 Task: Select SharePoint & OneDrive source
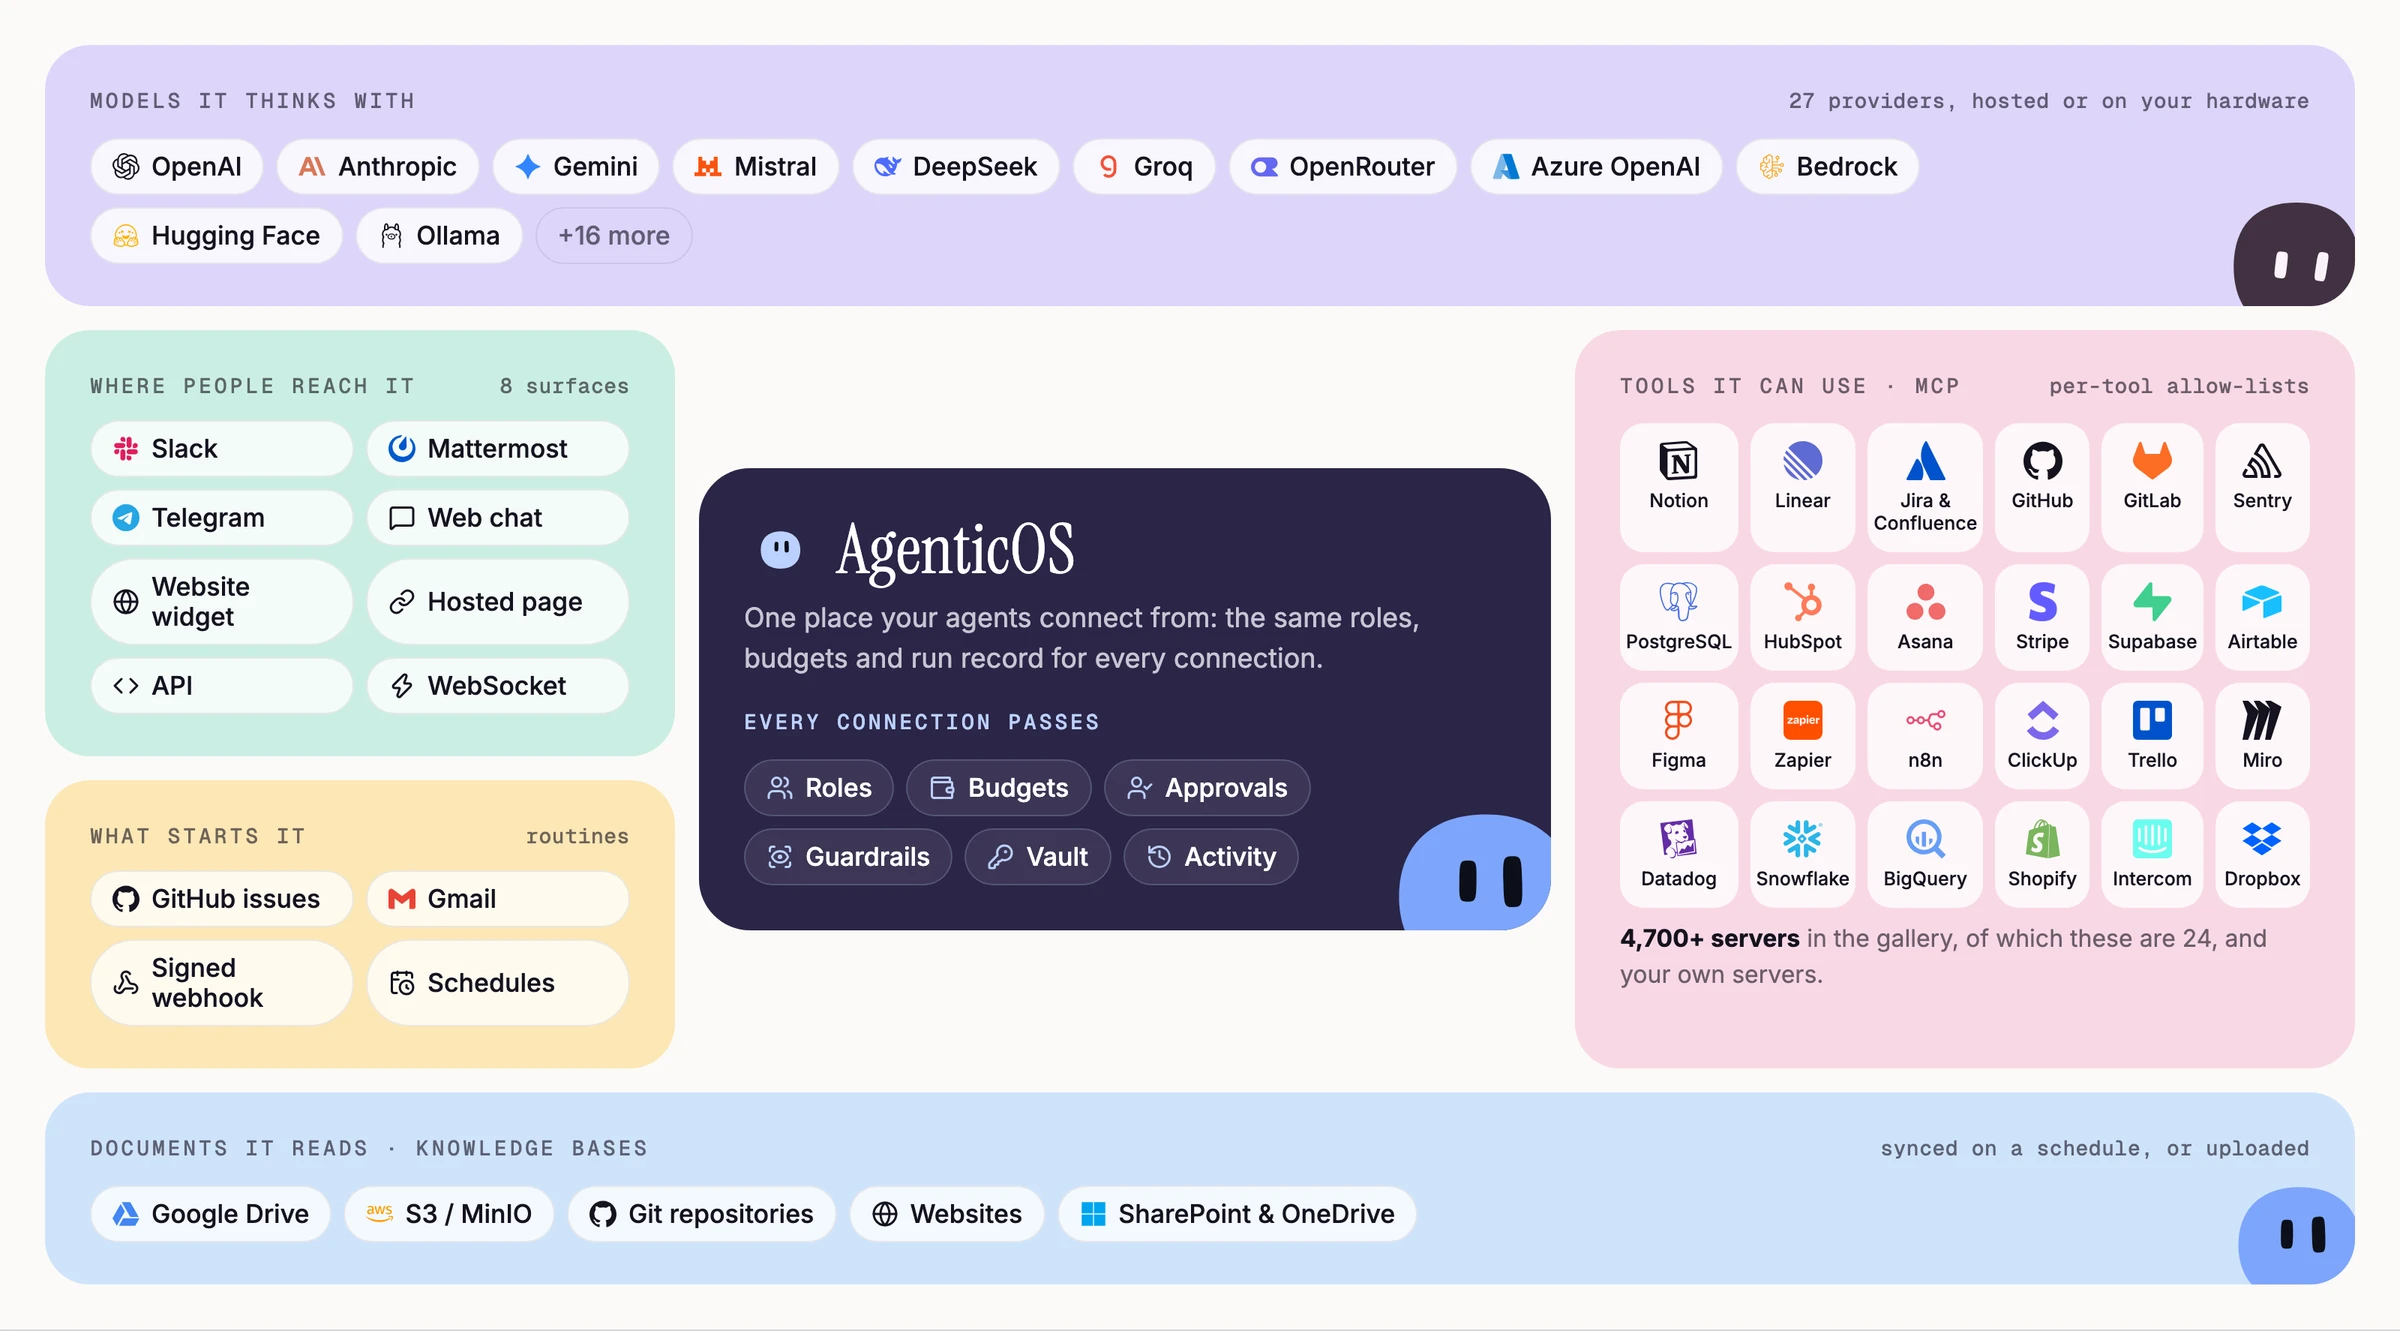[1237, 1213]
